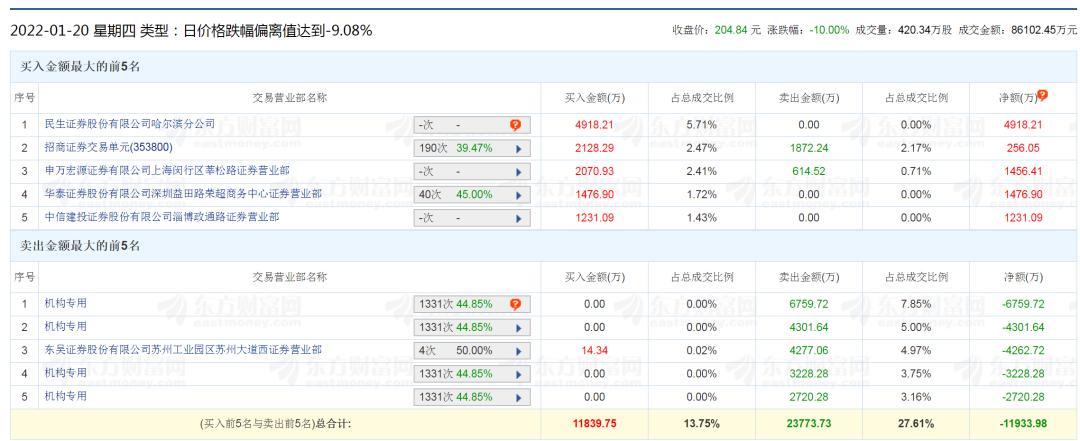This screenshot has width=1080, height=441.
Task: Expand arrow for 华泰证券 40次 45.00% stats
Action: 518,195
